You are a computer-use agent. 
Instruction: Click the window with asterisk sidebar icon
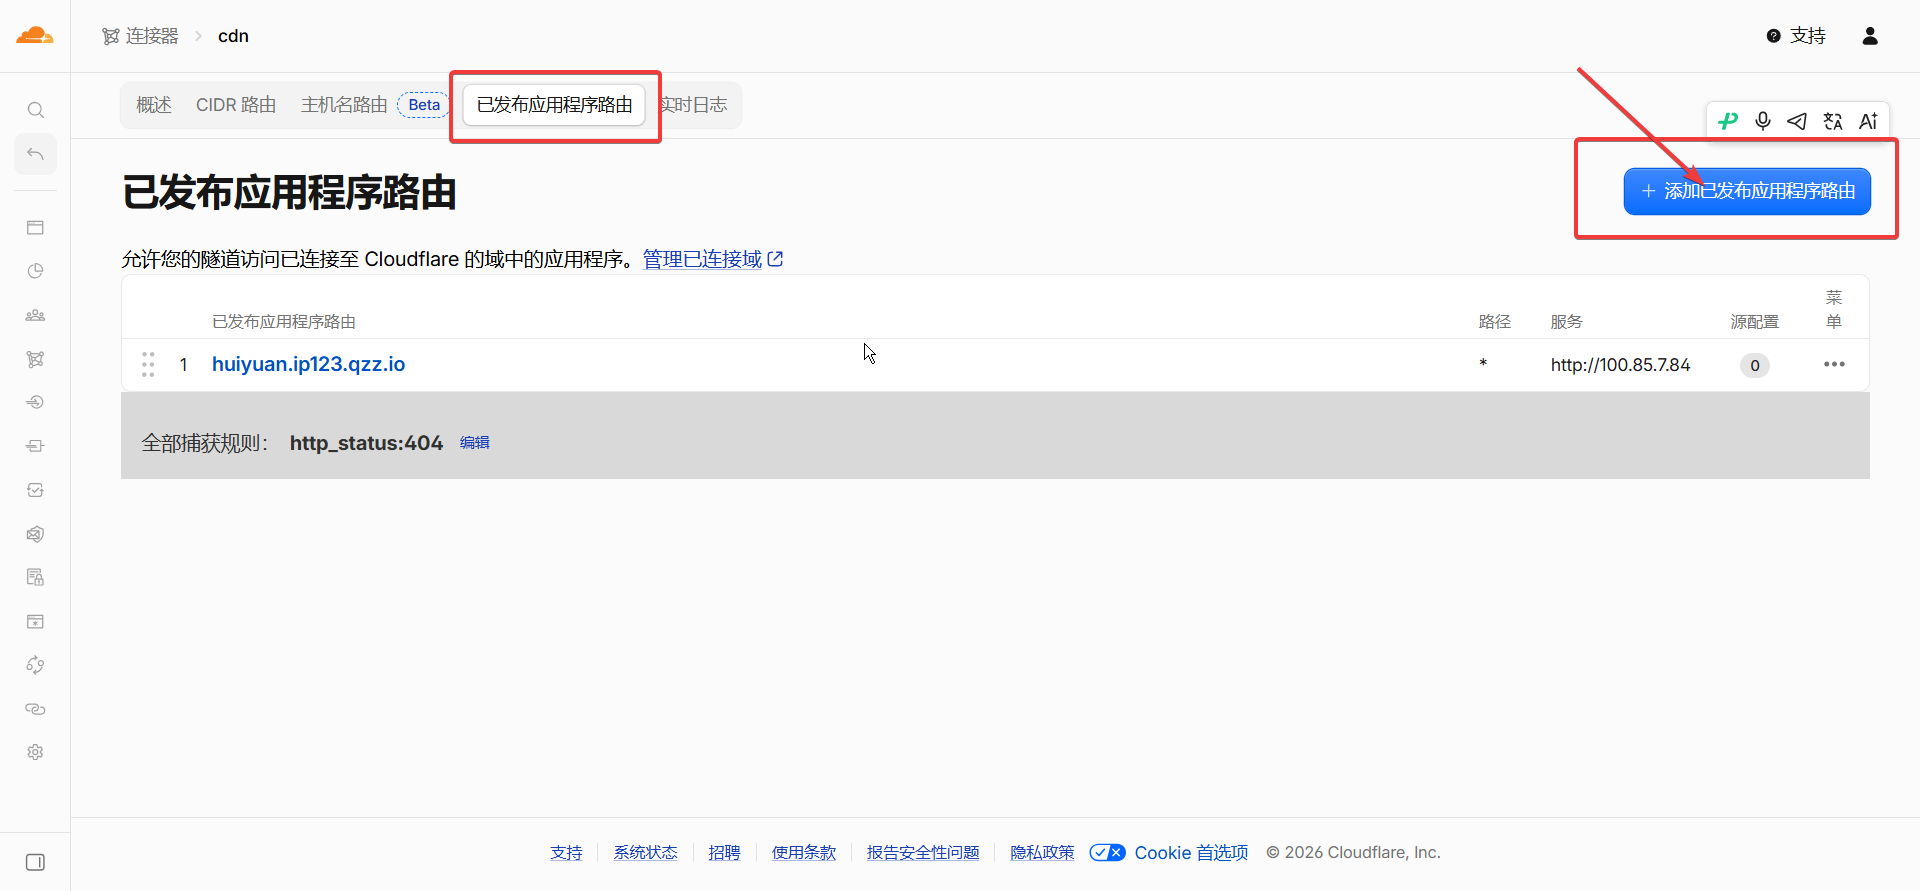[35, 621]
